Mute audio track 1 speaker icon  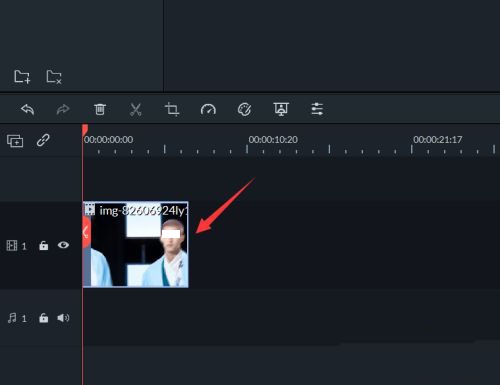63,318
